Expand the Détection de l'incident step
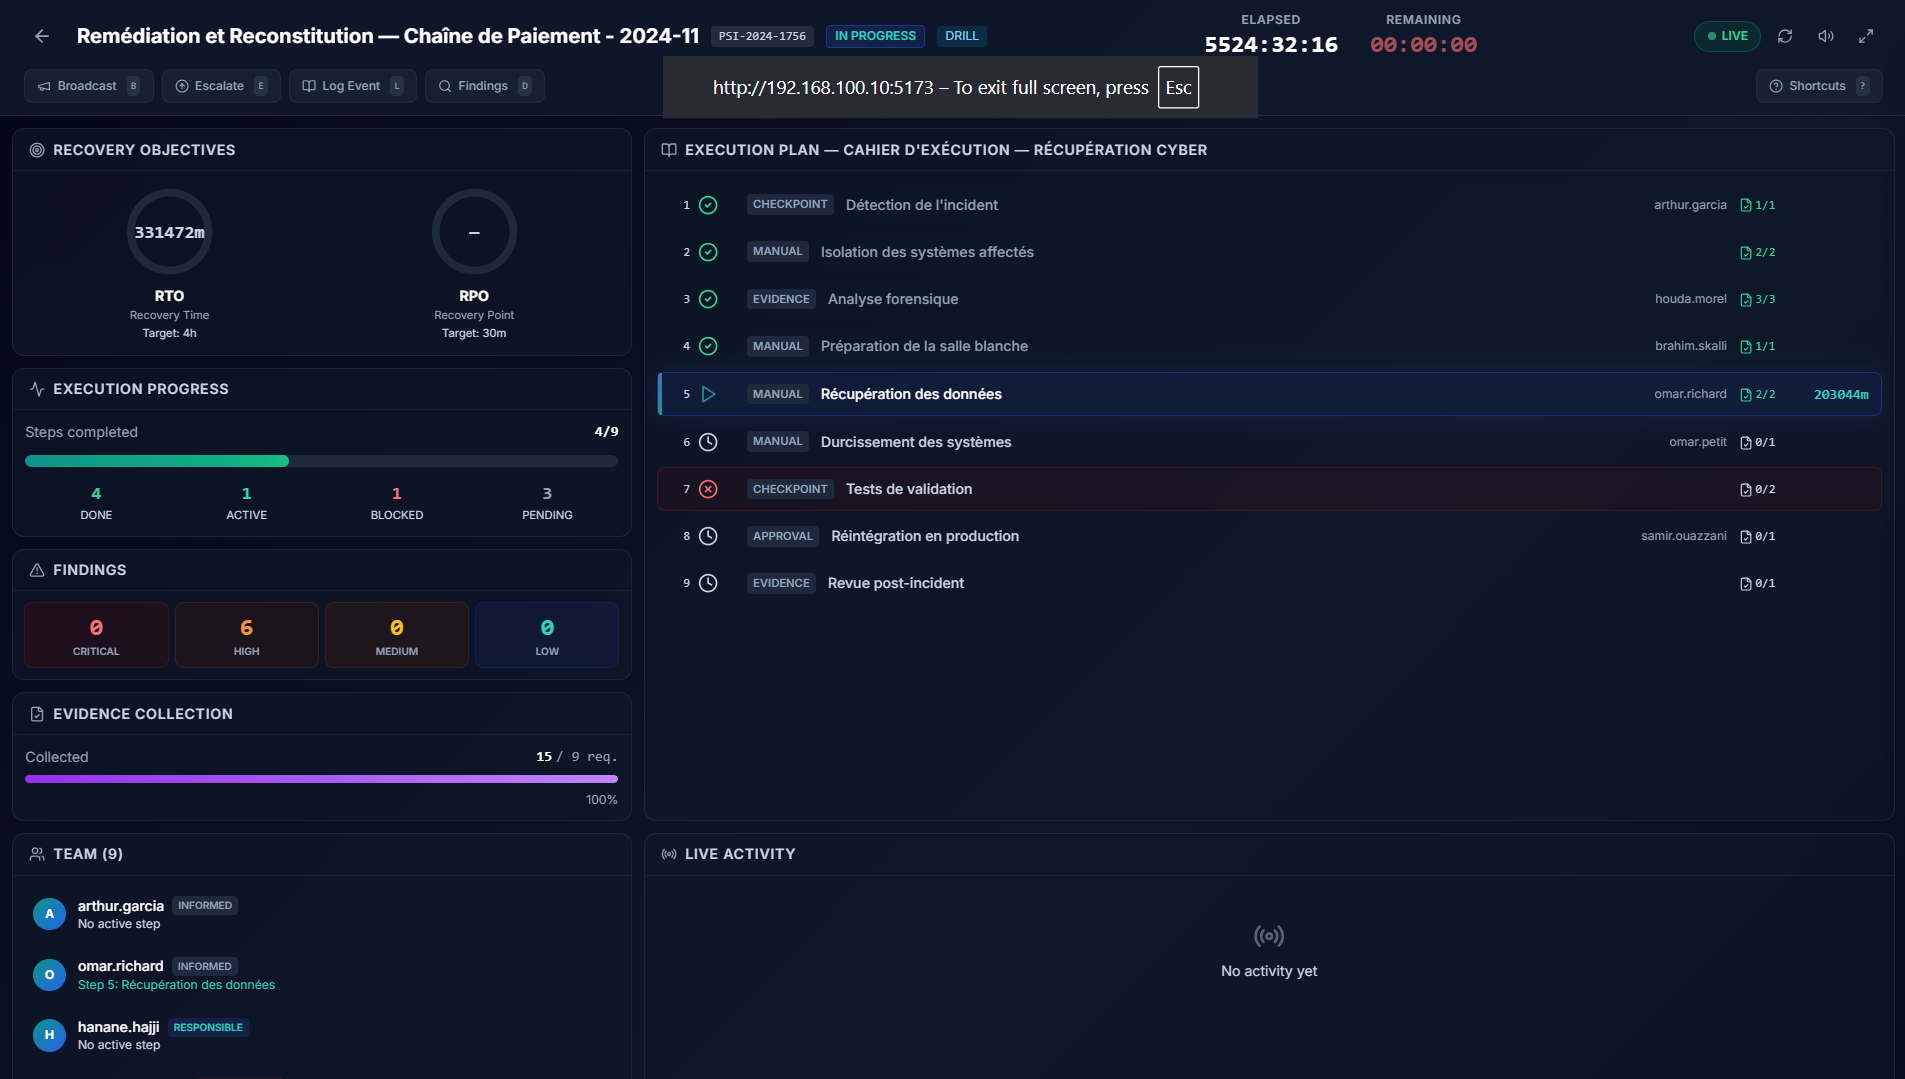1905x1079 pixels. point(921,205)
